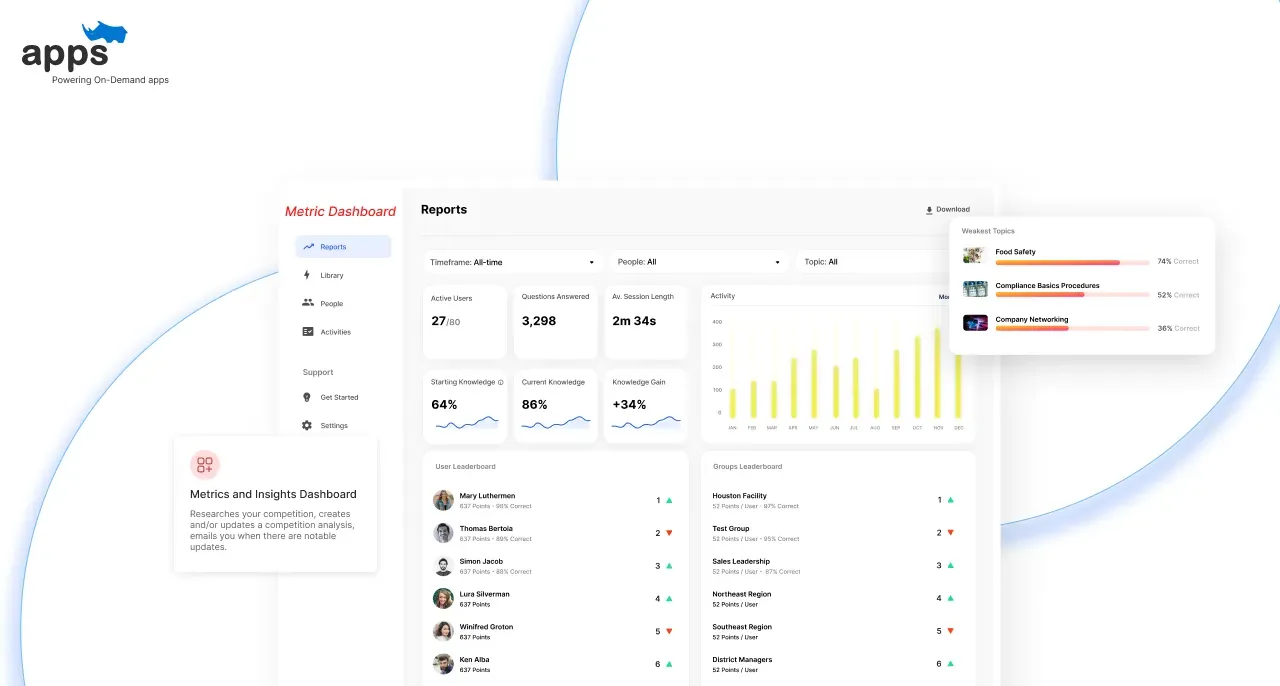Click the Starting Knowledge 64% value
The height and width of the screenshot is (686, 1280).
444,405
